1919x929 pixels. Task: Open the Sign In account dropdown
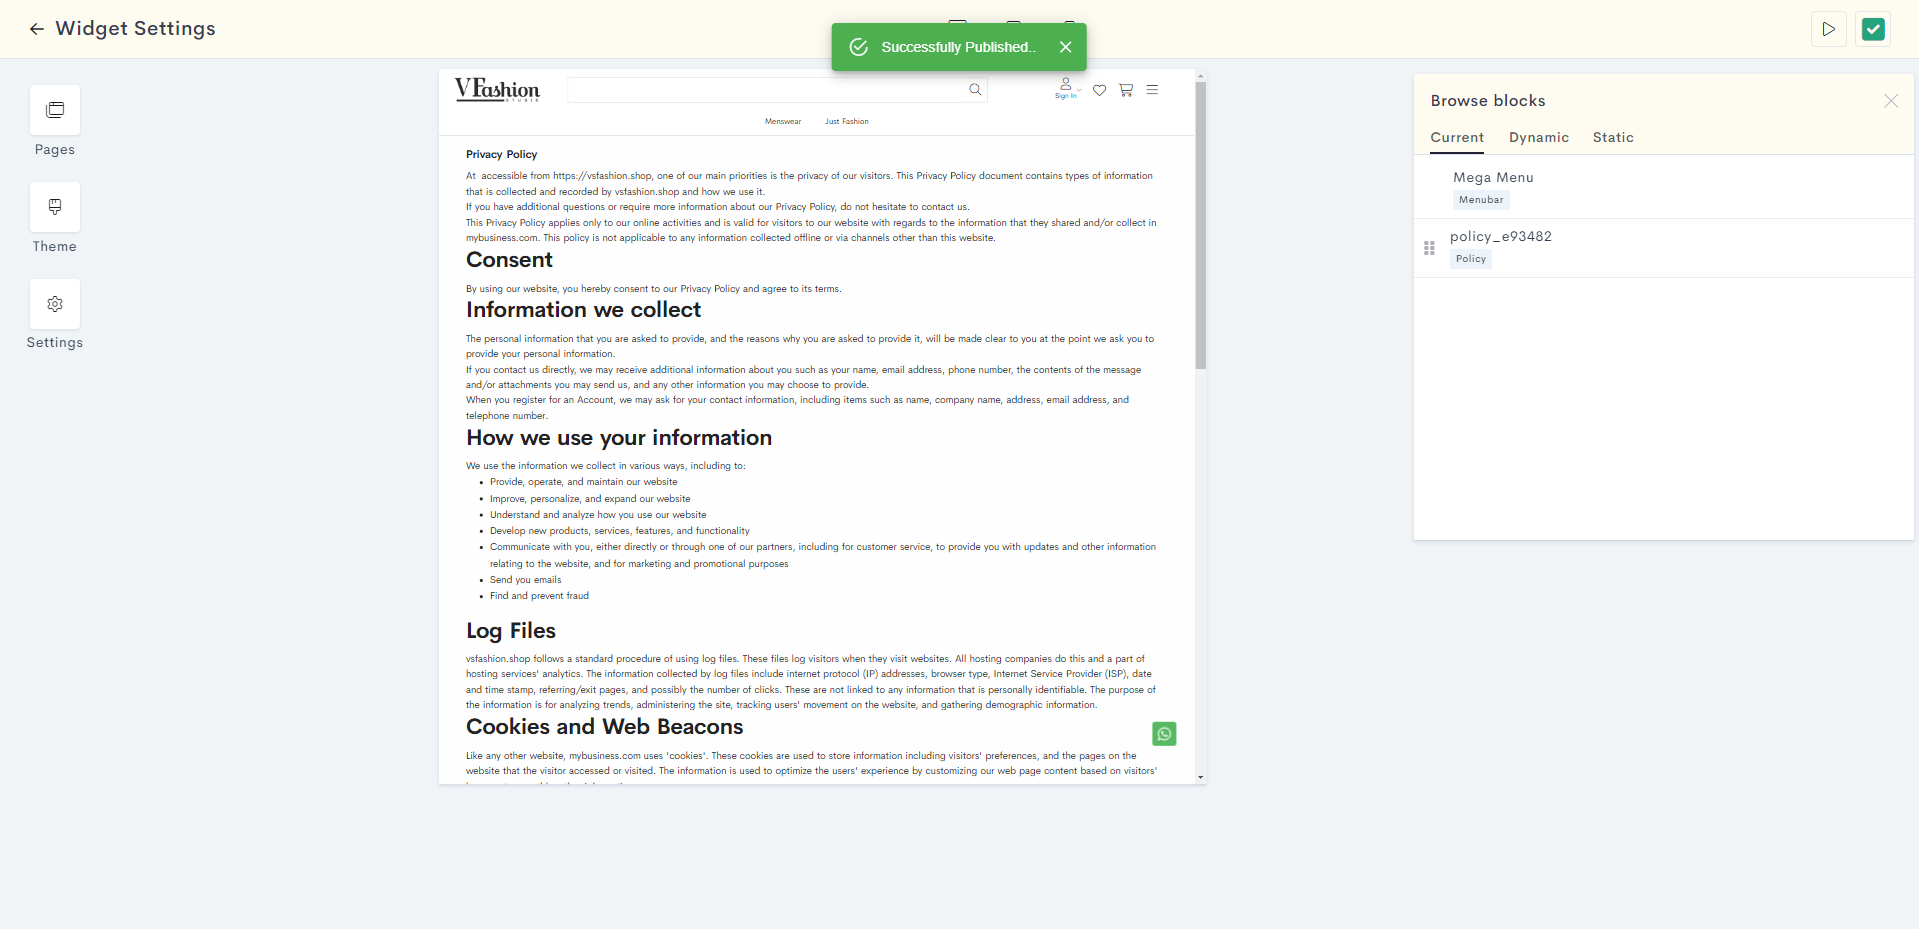(x=1067, y=89)
